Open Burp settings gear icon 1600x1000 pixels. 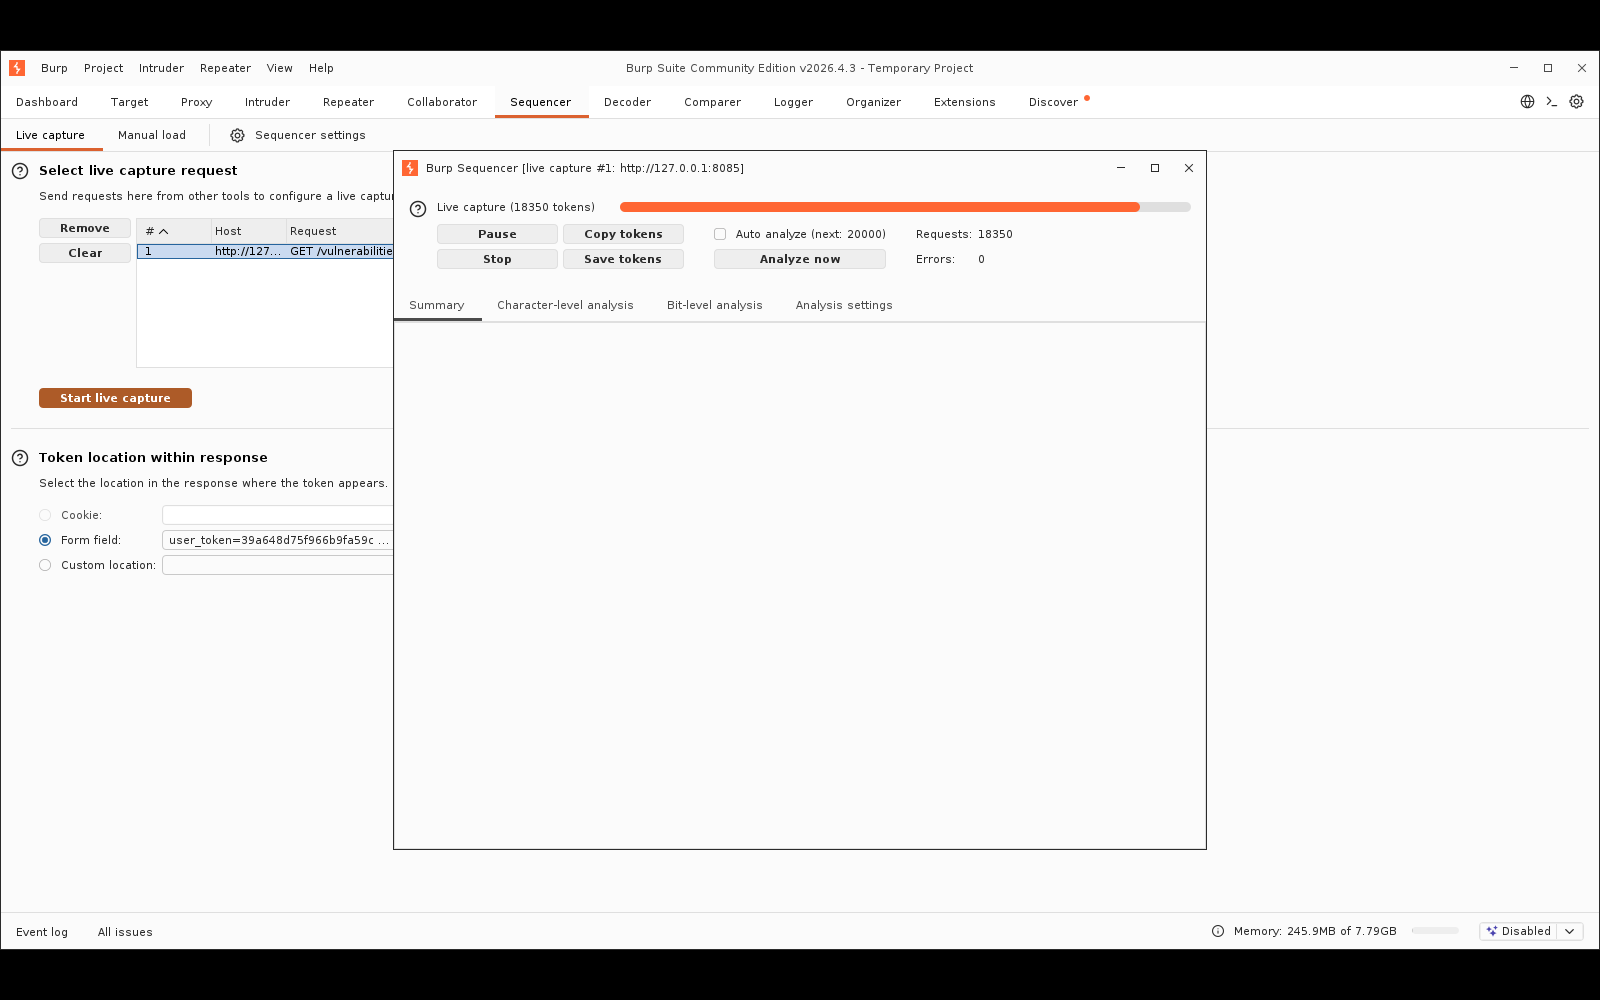click(x=1577, y=102)
